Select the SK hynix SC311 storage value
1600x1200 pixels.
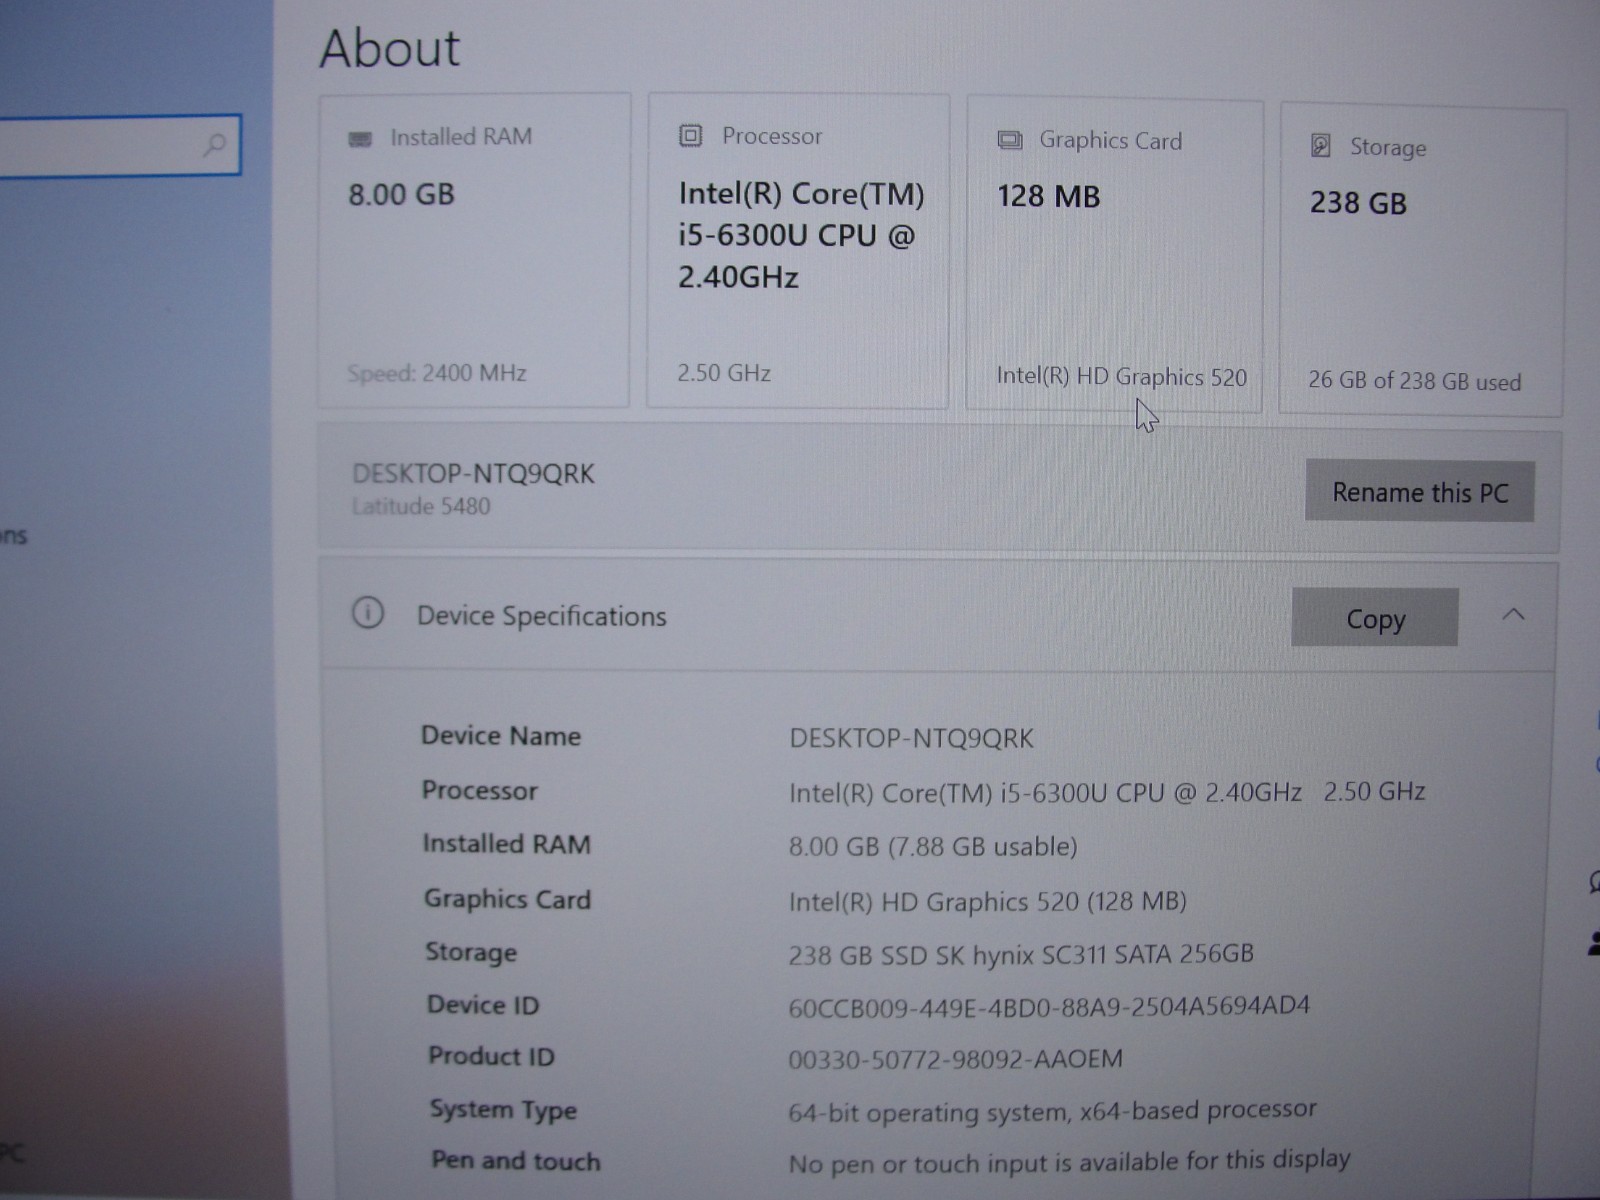(1020, 954)
